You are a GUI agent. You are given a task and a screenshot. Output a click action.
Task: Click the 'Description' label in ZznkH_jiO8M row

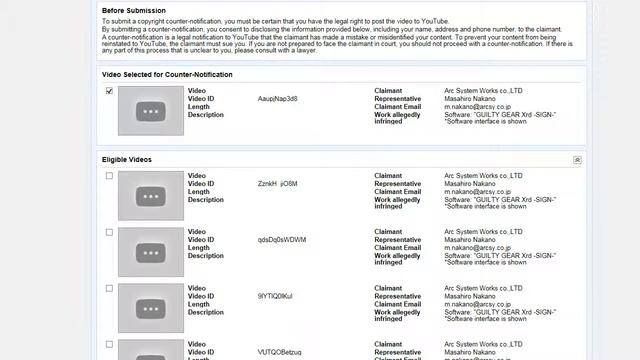click(x=206, y=200)
